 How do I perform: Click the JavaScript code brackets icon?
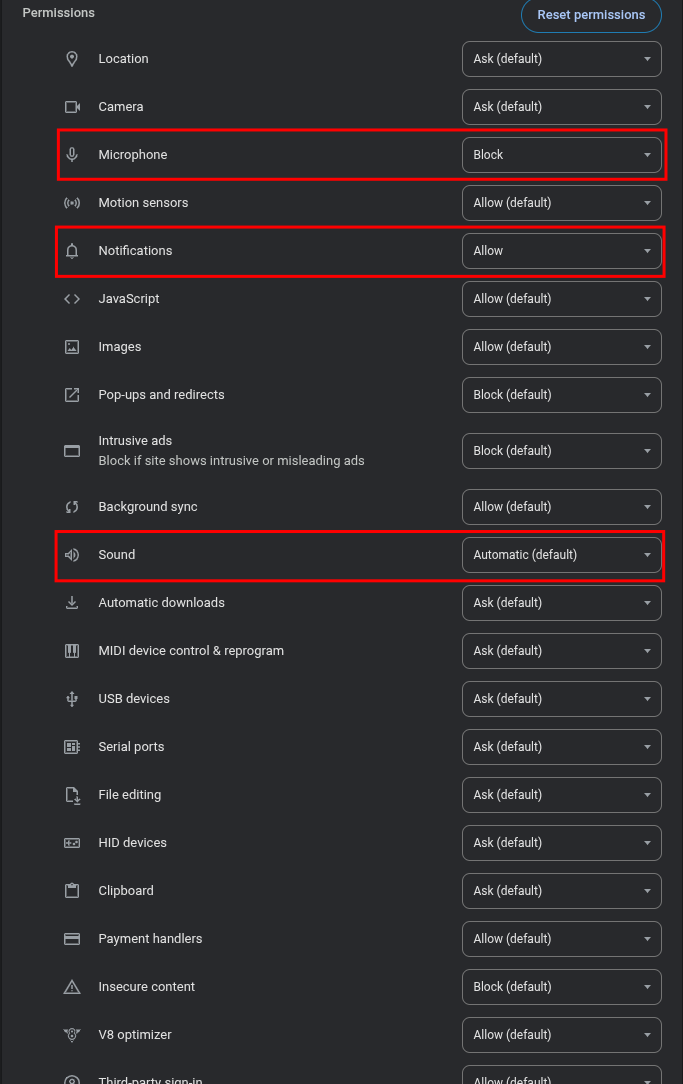[x=72, y=299]
